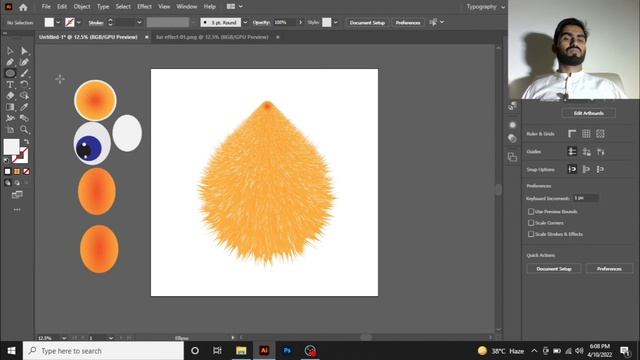Select the Zoom tool
This screenshot has height=360, width=640.
(x=24, y=130)
